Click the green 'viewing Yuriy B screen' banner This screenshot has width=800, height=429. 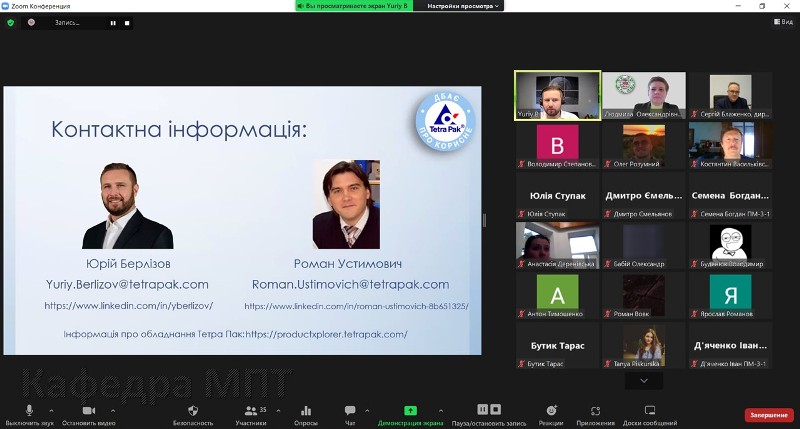[x=354, y=6]
